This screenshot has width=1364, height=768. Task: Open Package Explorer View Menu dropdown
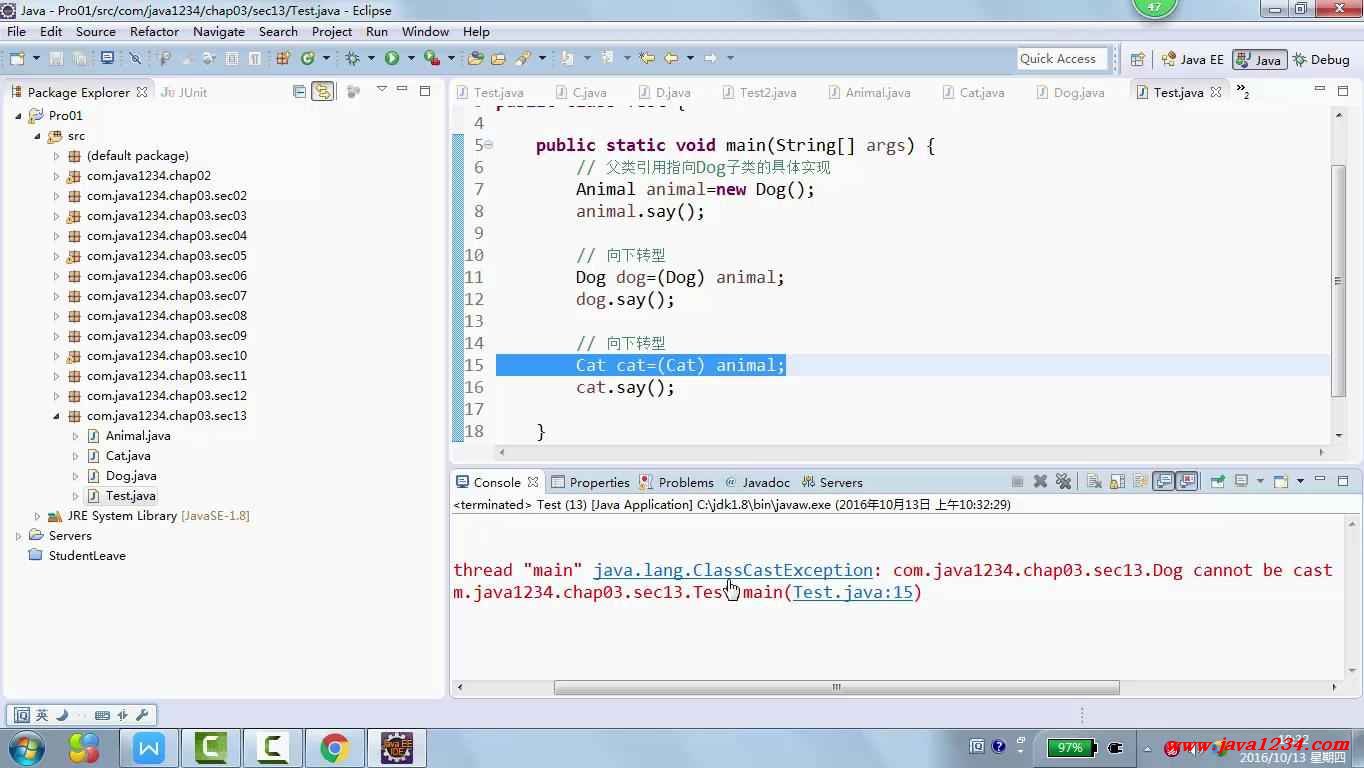coord(381,90)
